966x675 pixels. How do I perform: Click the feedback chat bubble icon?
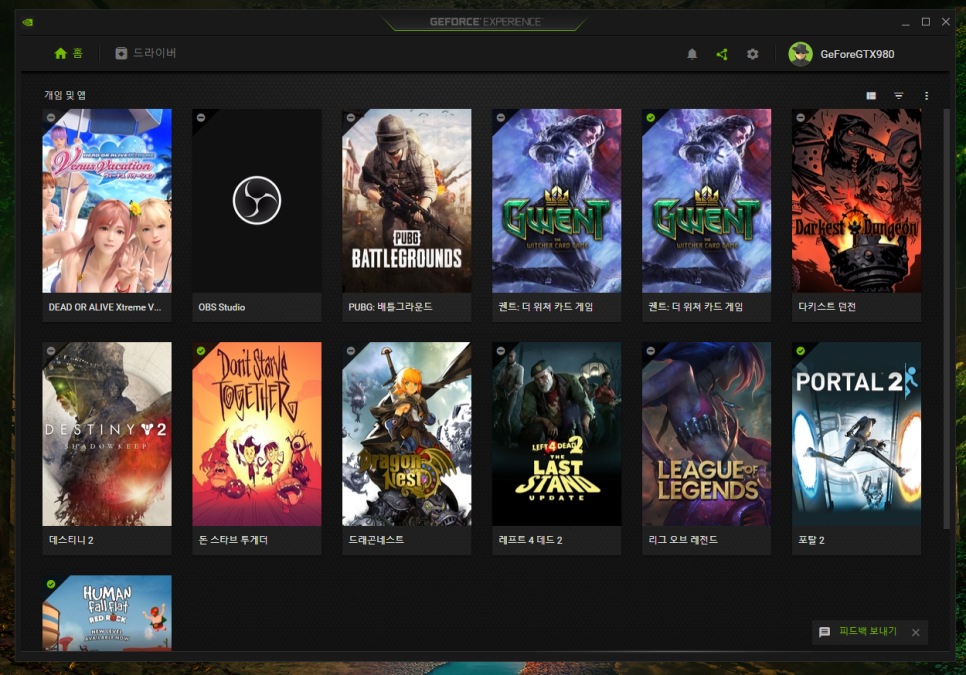point(824,632)
